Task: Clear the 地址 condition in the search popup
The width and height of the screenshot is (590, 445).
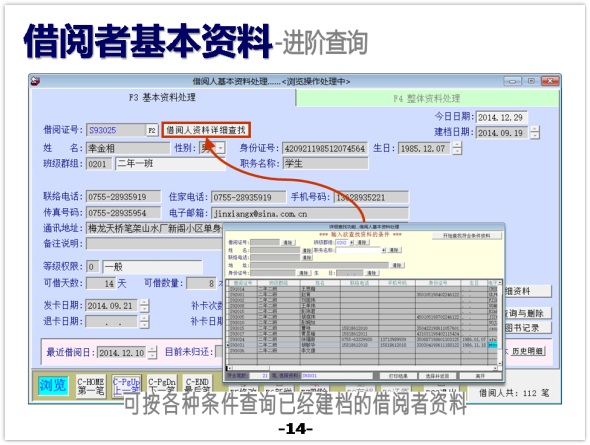Action: click(397, 265)
